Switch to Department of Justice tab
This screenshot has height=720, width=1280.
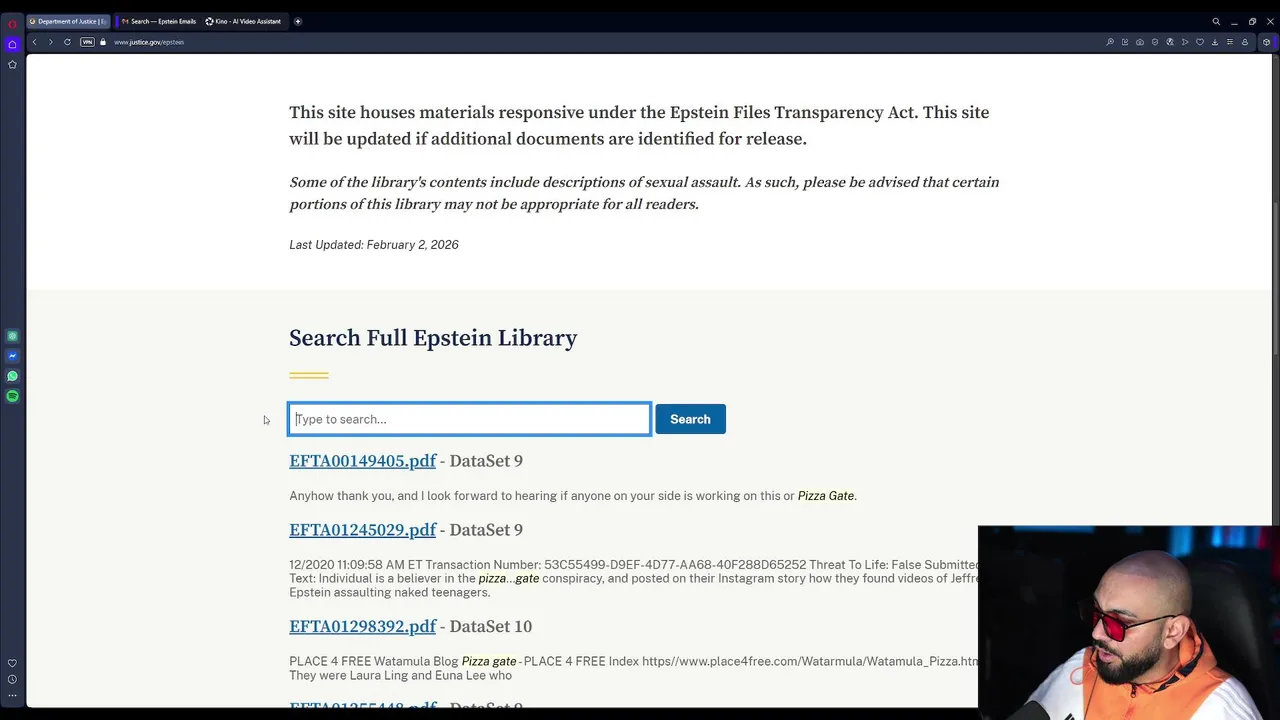click(x=68, y=21)
